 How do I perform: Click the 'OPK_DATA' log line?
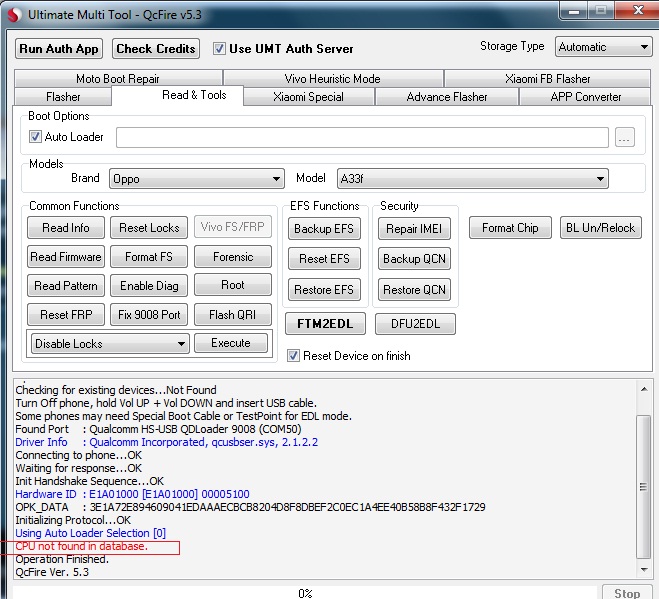click(250, 507)
